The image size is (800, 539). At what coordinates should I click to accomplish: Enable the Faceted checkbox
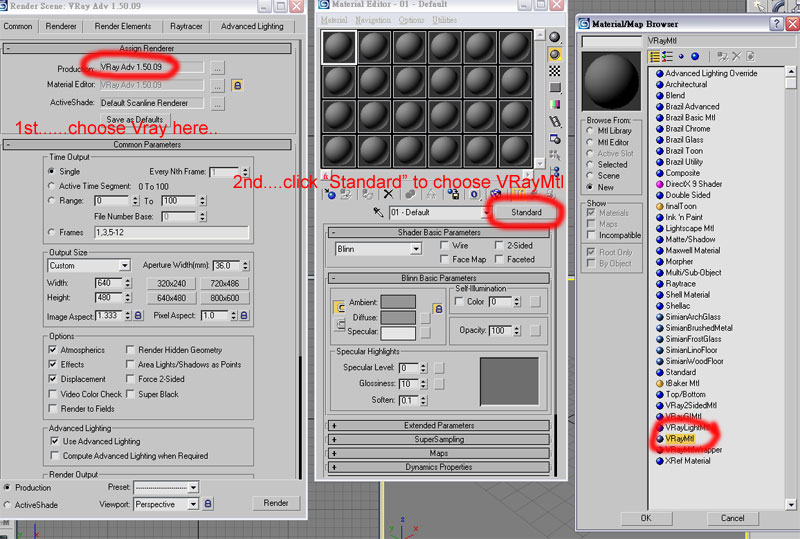pyautogui.click(x=498, y=259)
